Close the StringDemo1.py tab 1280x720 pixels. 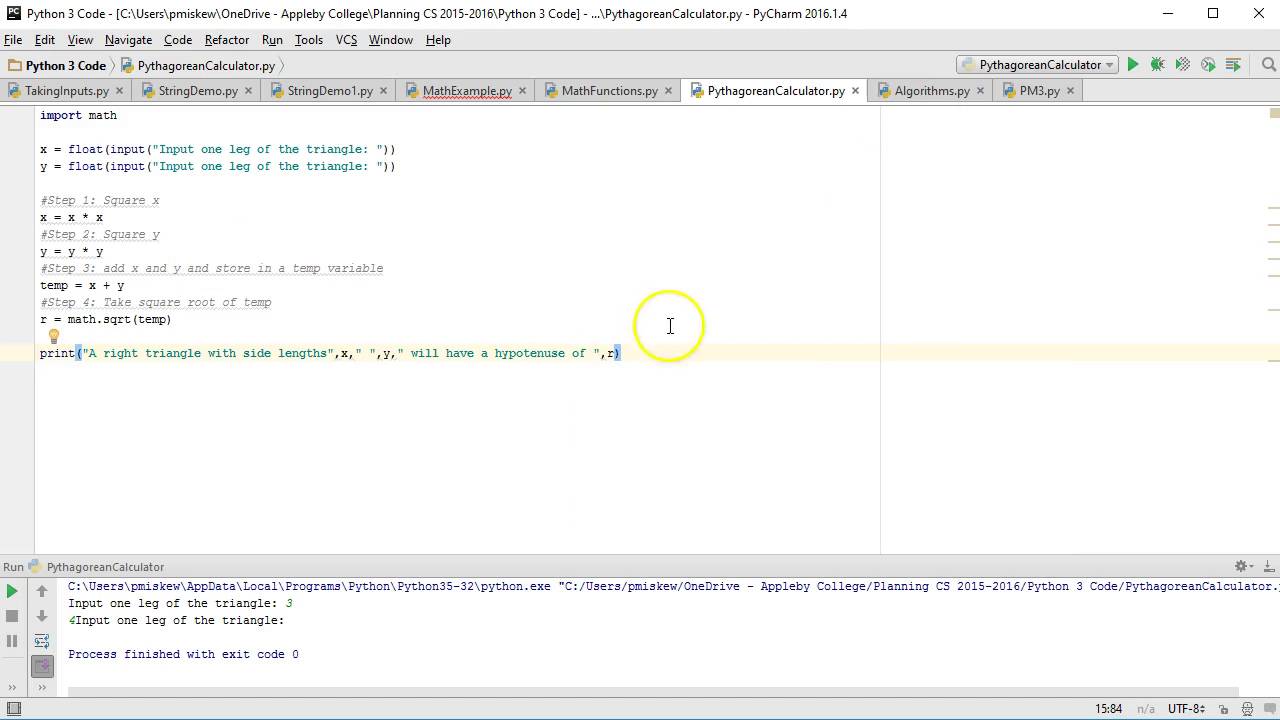pos(384,91)
